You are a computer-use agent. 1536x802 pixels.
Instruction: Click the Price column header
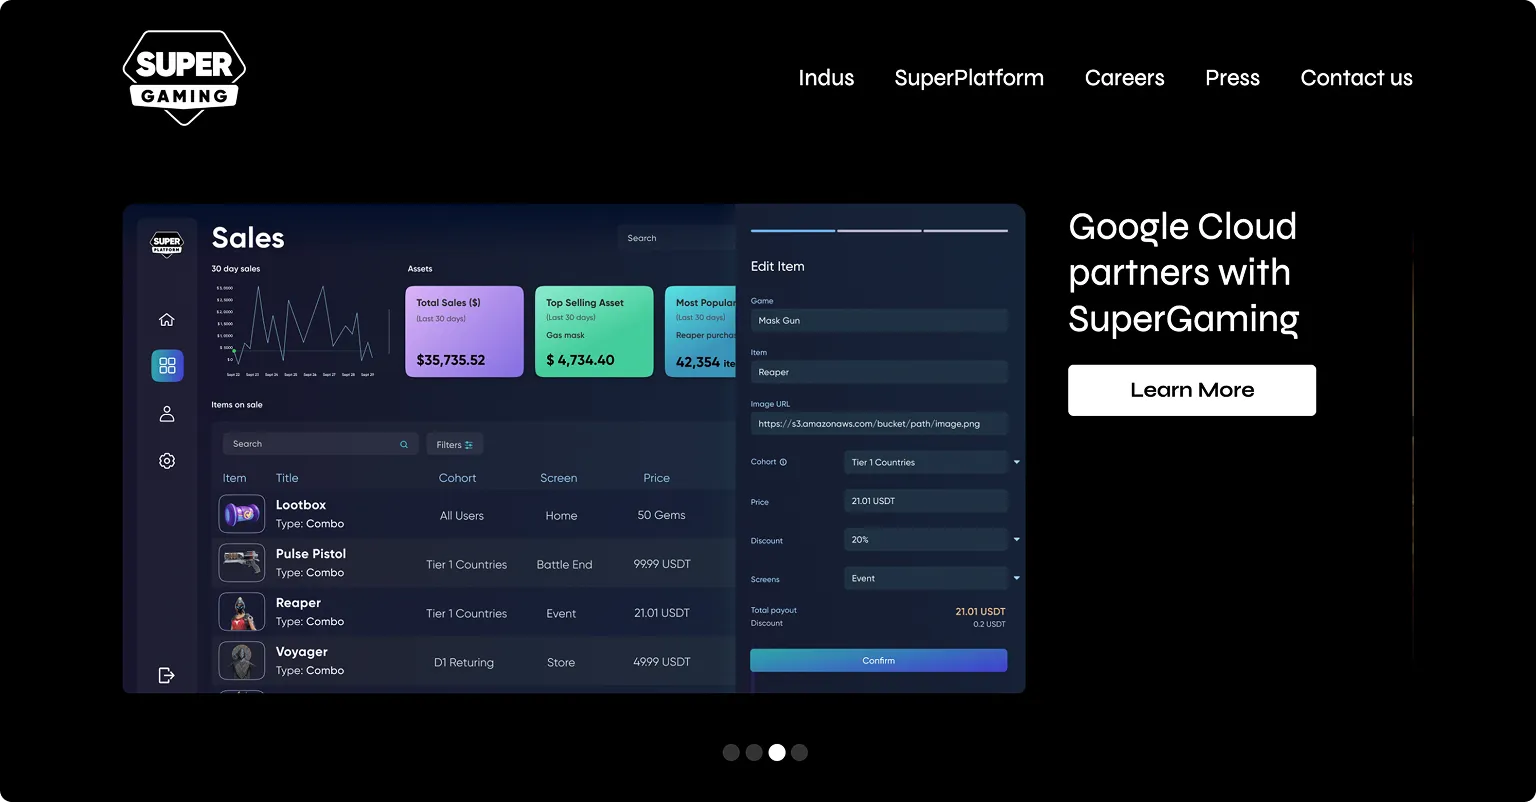(657, 478)
